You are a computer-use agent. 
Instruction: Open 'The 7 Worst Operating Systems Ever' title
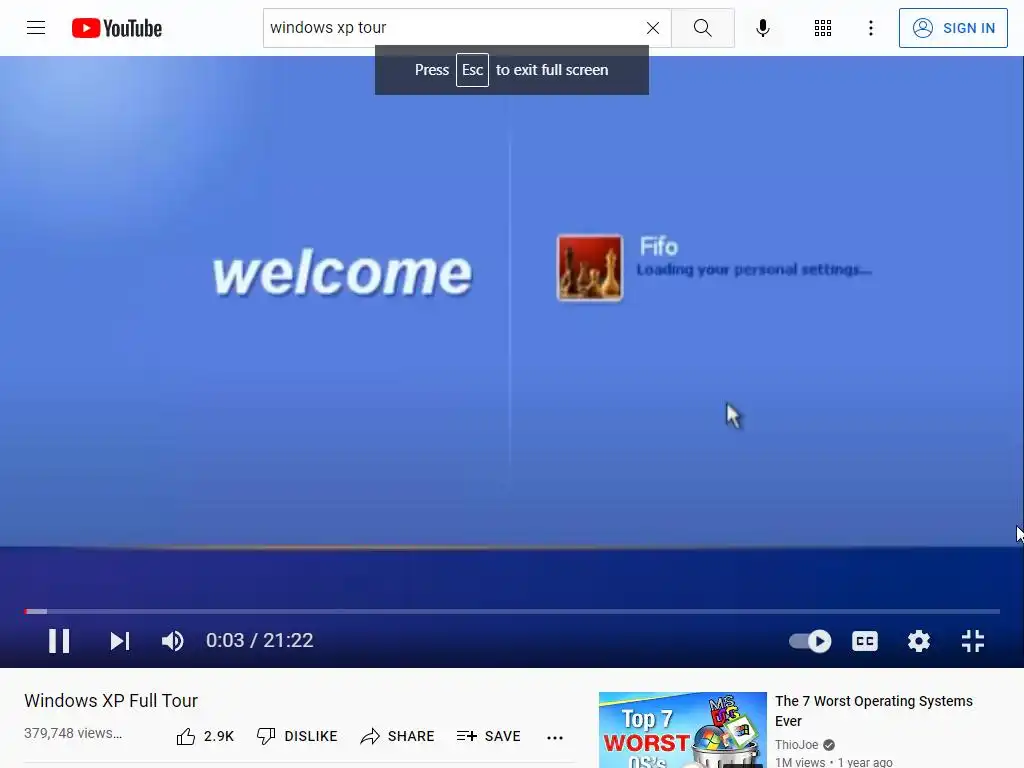[x=874, y=711]
